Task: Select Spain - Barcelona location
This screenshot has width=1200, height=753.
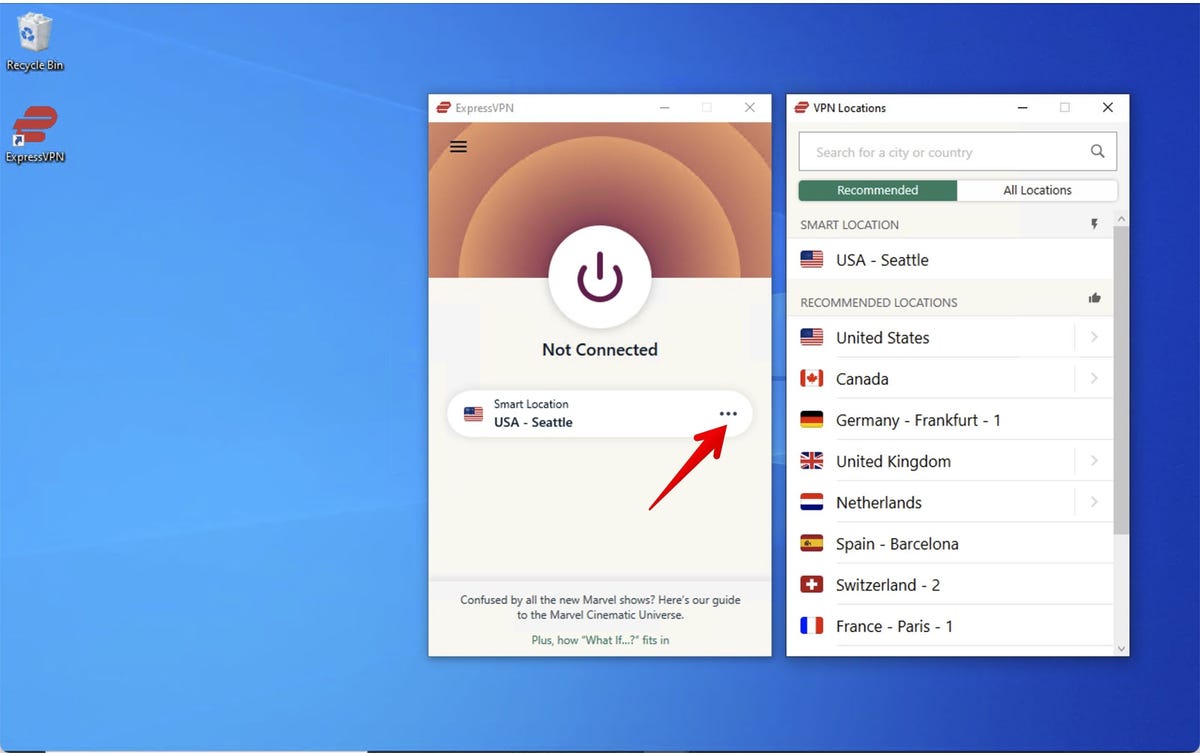Action: [950, 544]
